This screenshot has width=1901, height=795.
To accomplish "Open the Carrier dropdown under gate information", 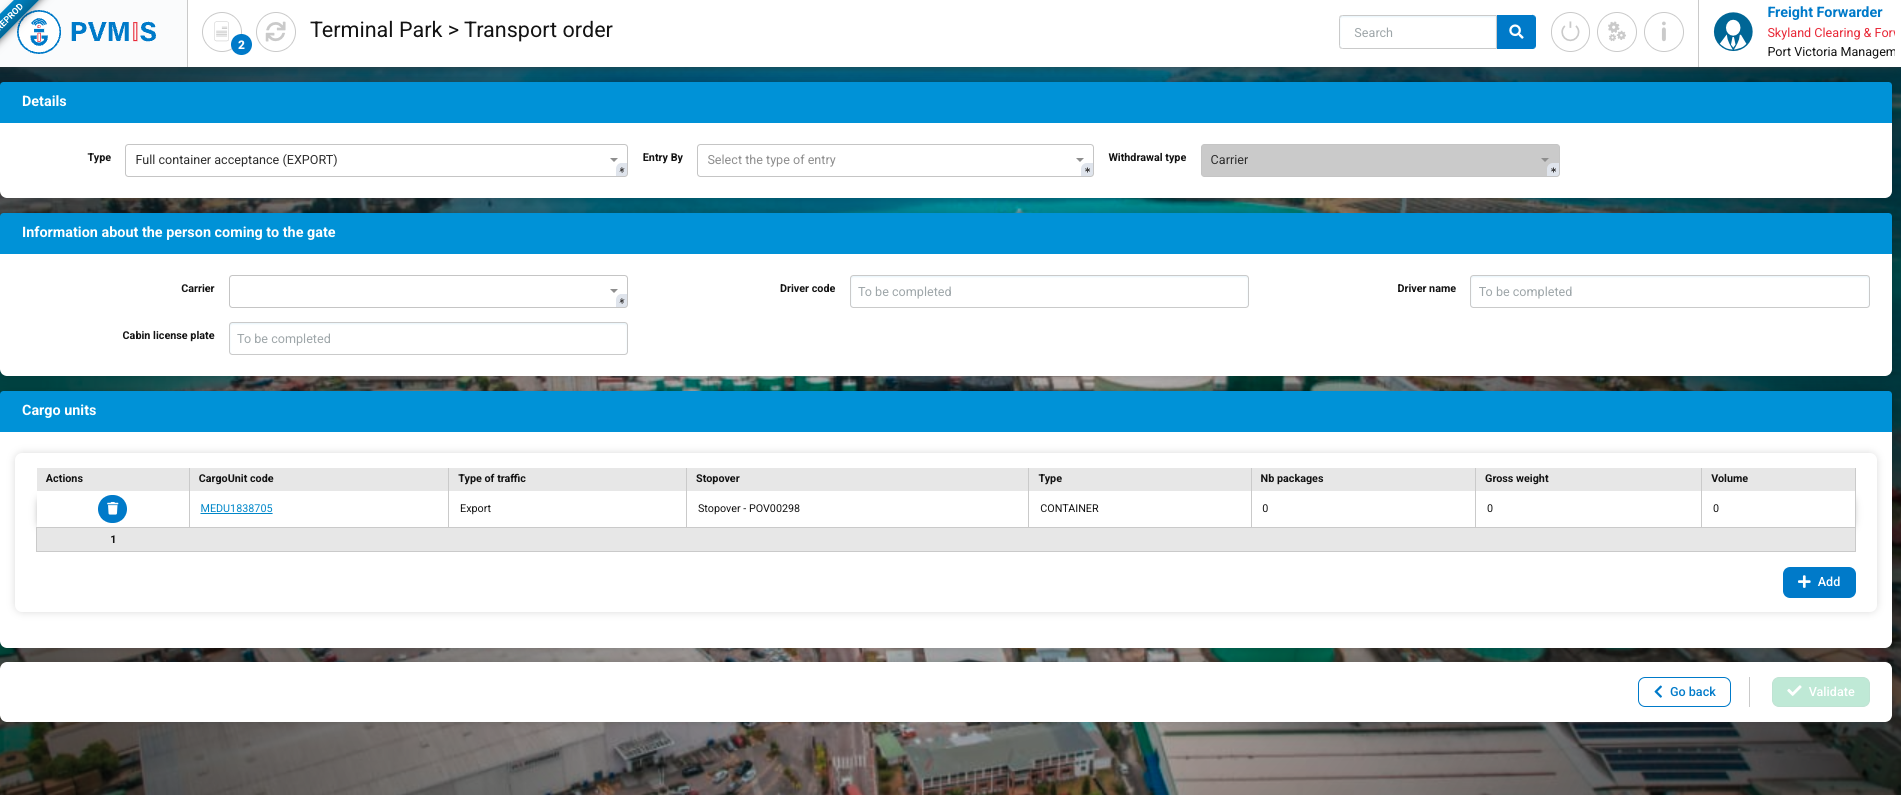I will point(427,291).
